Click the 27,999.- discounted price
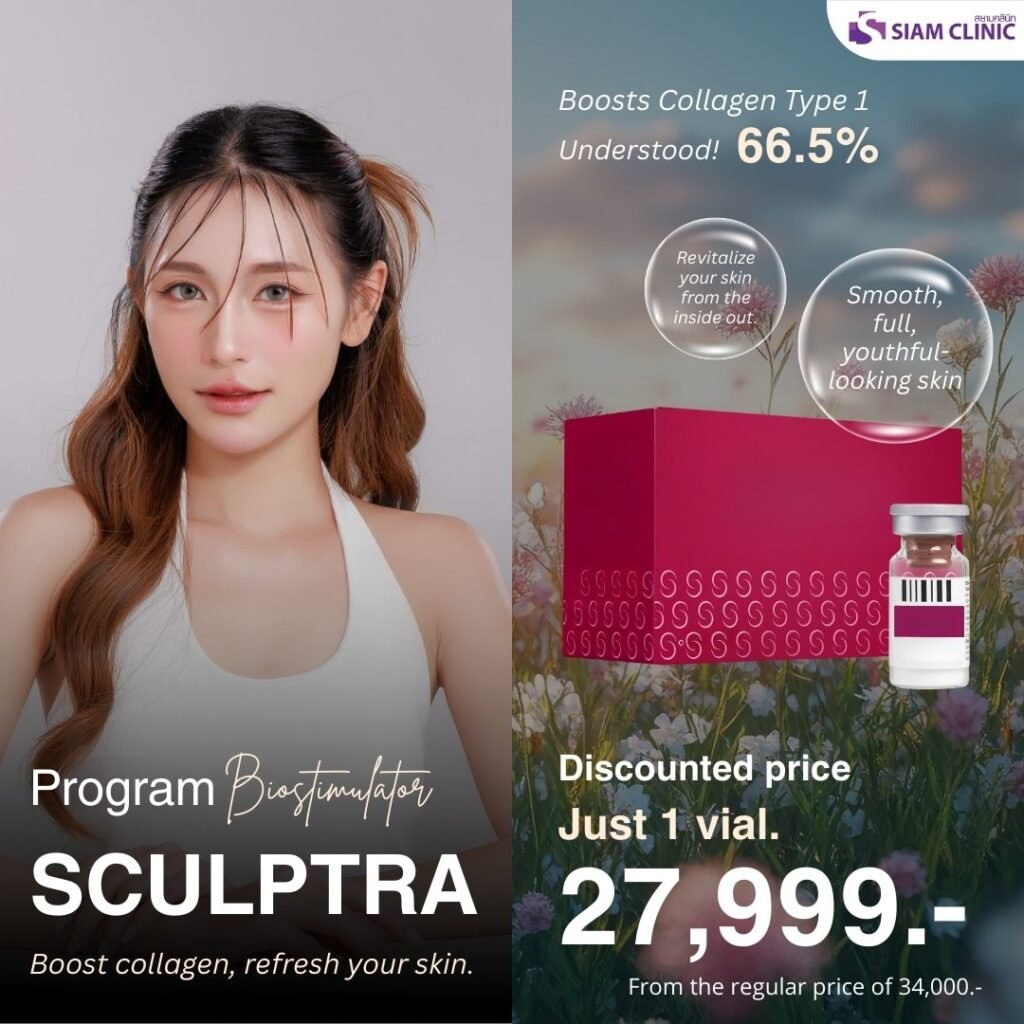 761,909
